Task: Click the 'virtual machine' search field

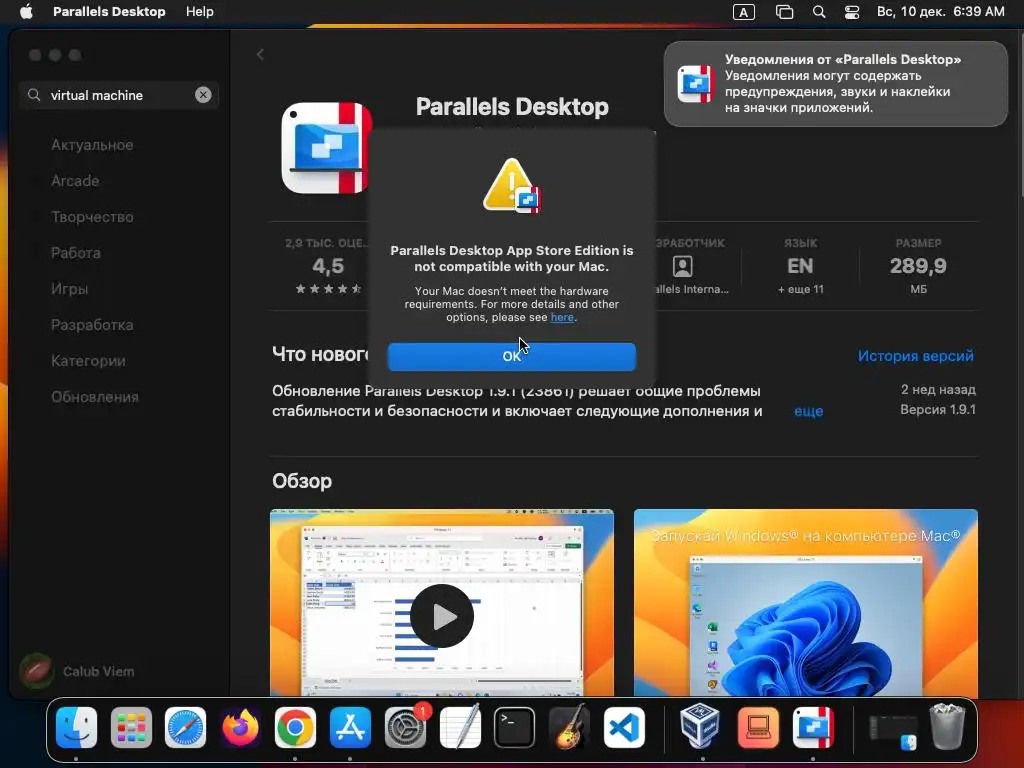Action: (x=118, y=95)
